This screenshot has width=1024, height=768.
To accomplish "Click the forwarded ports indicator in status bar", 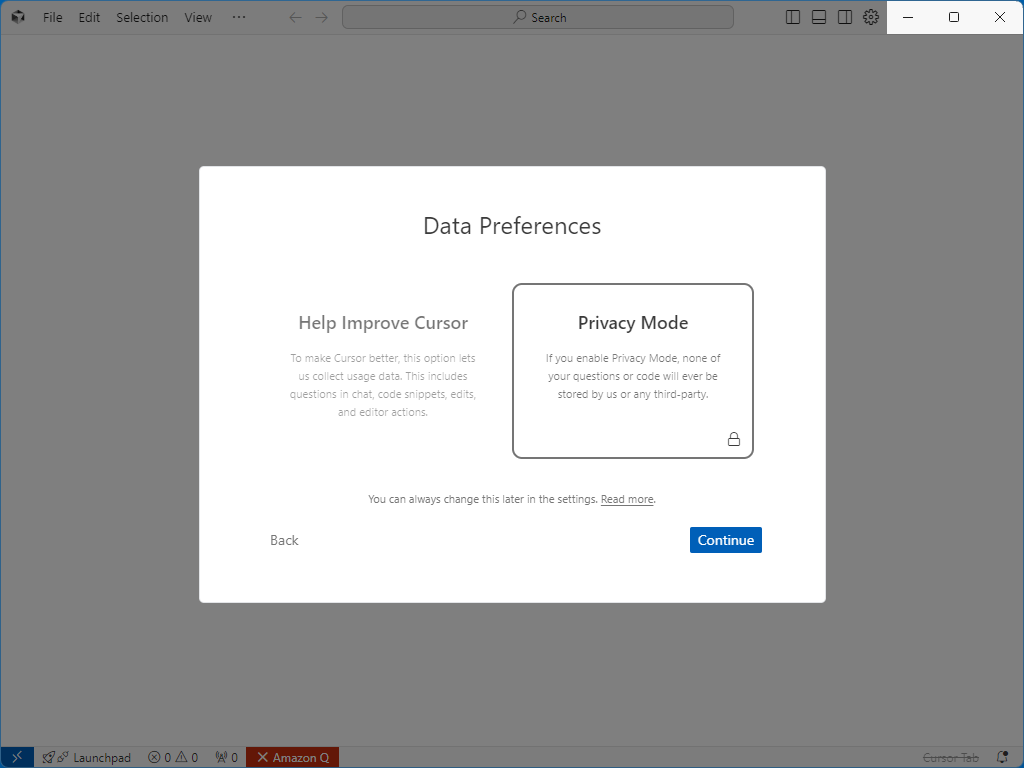I will (227, 757).
